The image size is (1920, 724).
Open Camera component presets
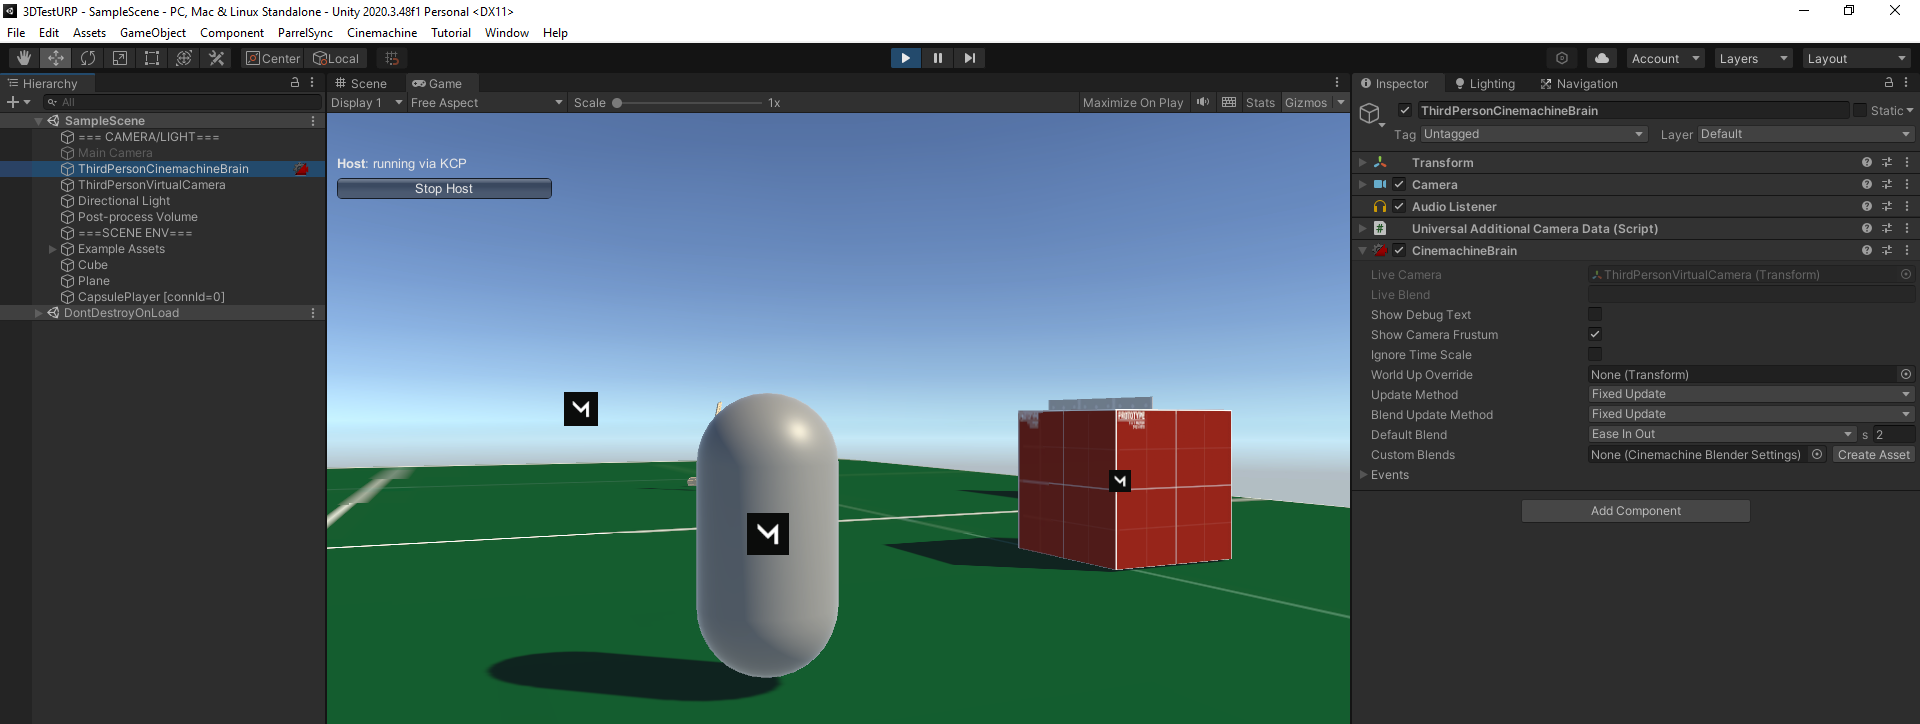(x=1887, y=184)
